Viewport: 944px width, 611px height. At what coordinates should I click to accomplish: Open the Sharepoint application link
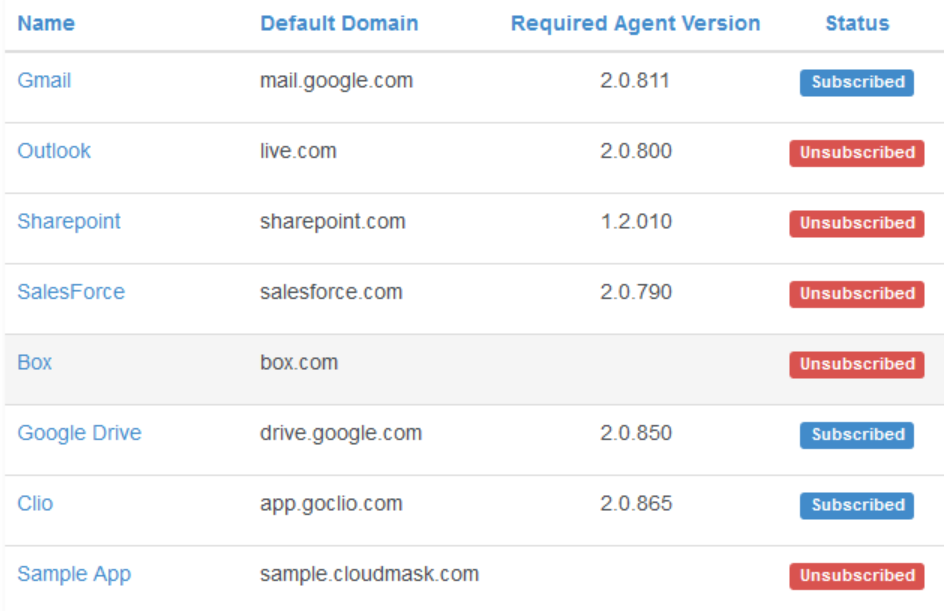coord(69,222)
